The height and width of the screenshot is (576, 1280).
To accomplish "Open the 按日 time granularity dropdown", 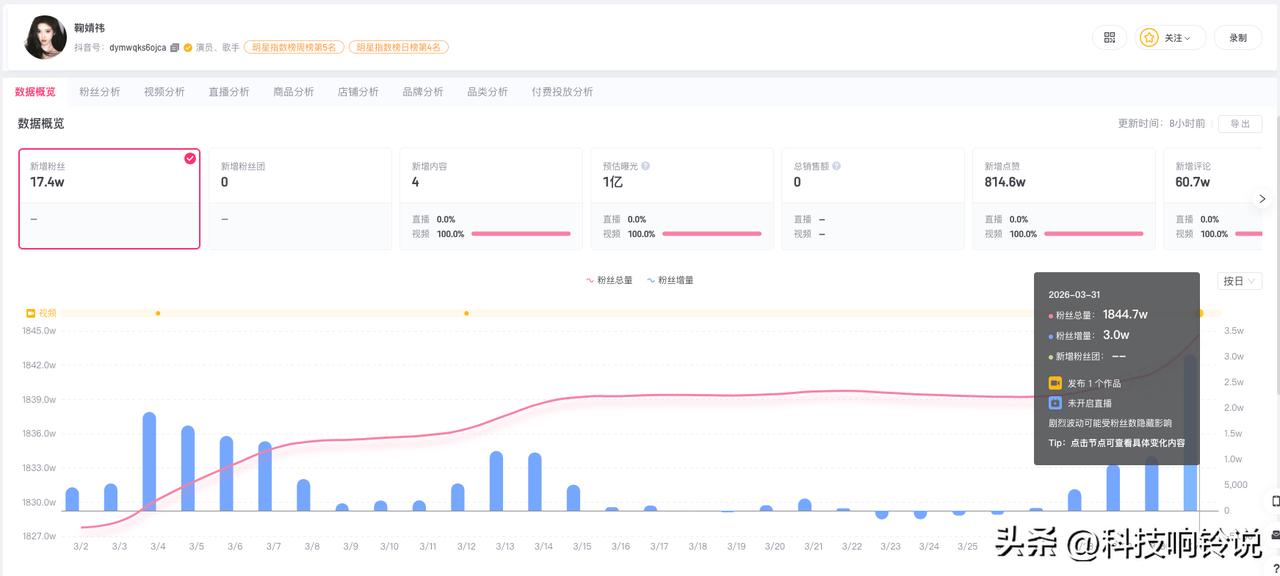I will [x=1239, y=281].
